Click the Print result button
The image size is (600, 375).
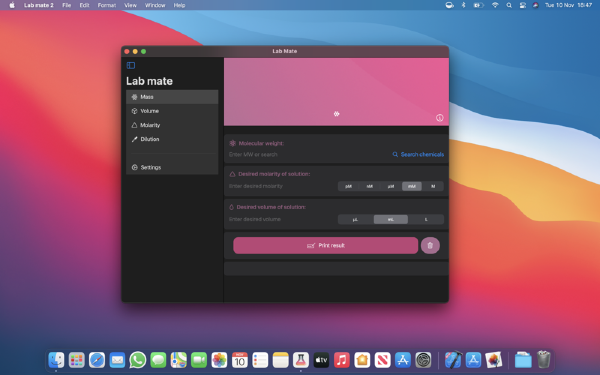tap(326, 245)
